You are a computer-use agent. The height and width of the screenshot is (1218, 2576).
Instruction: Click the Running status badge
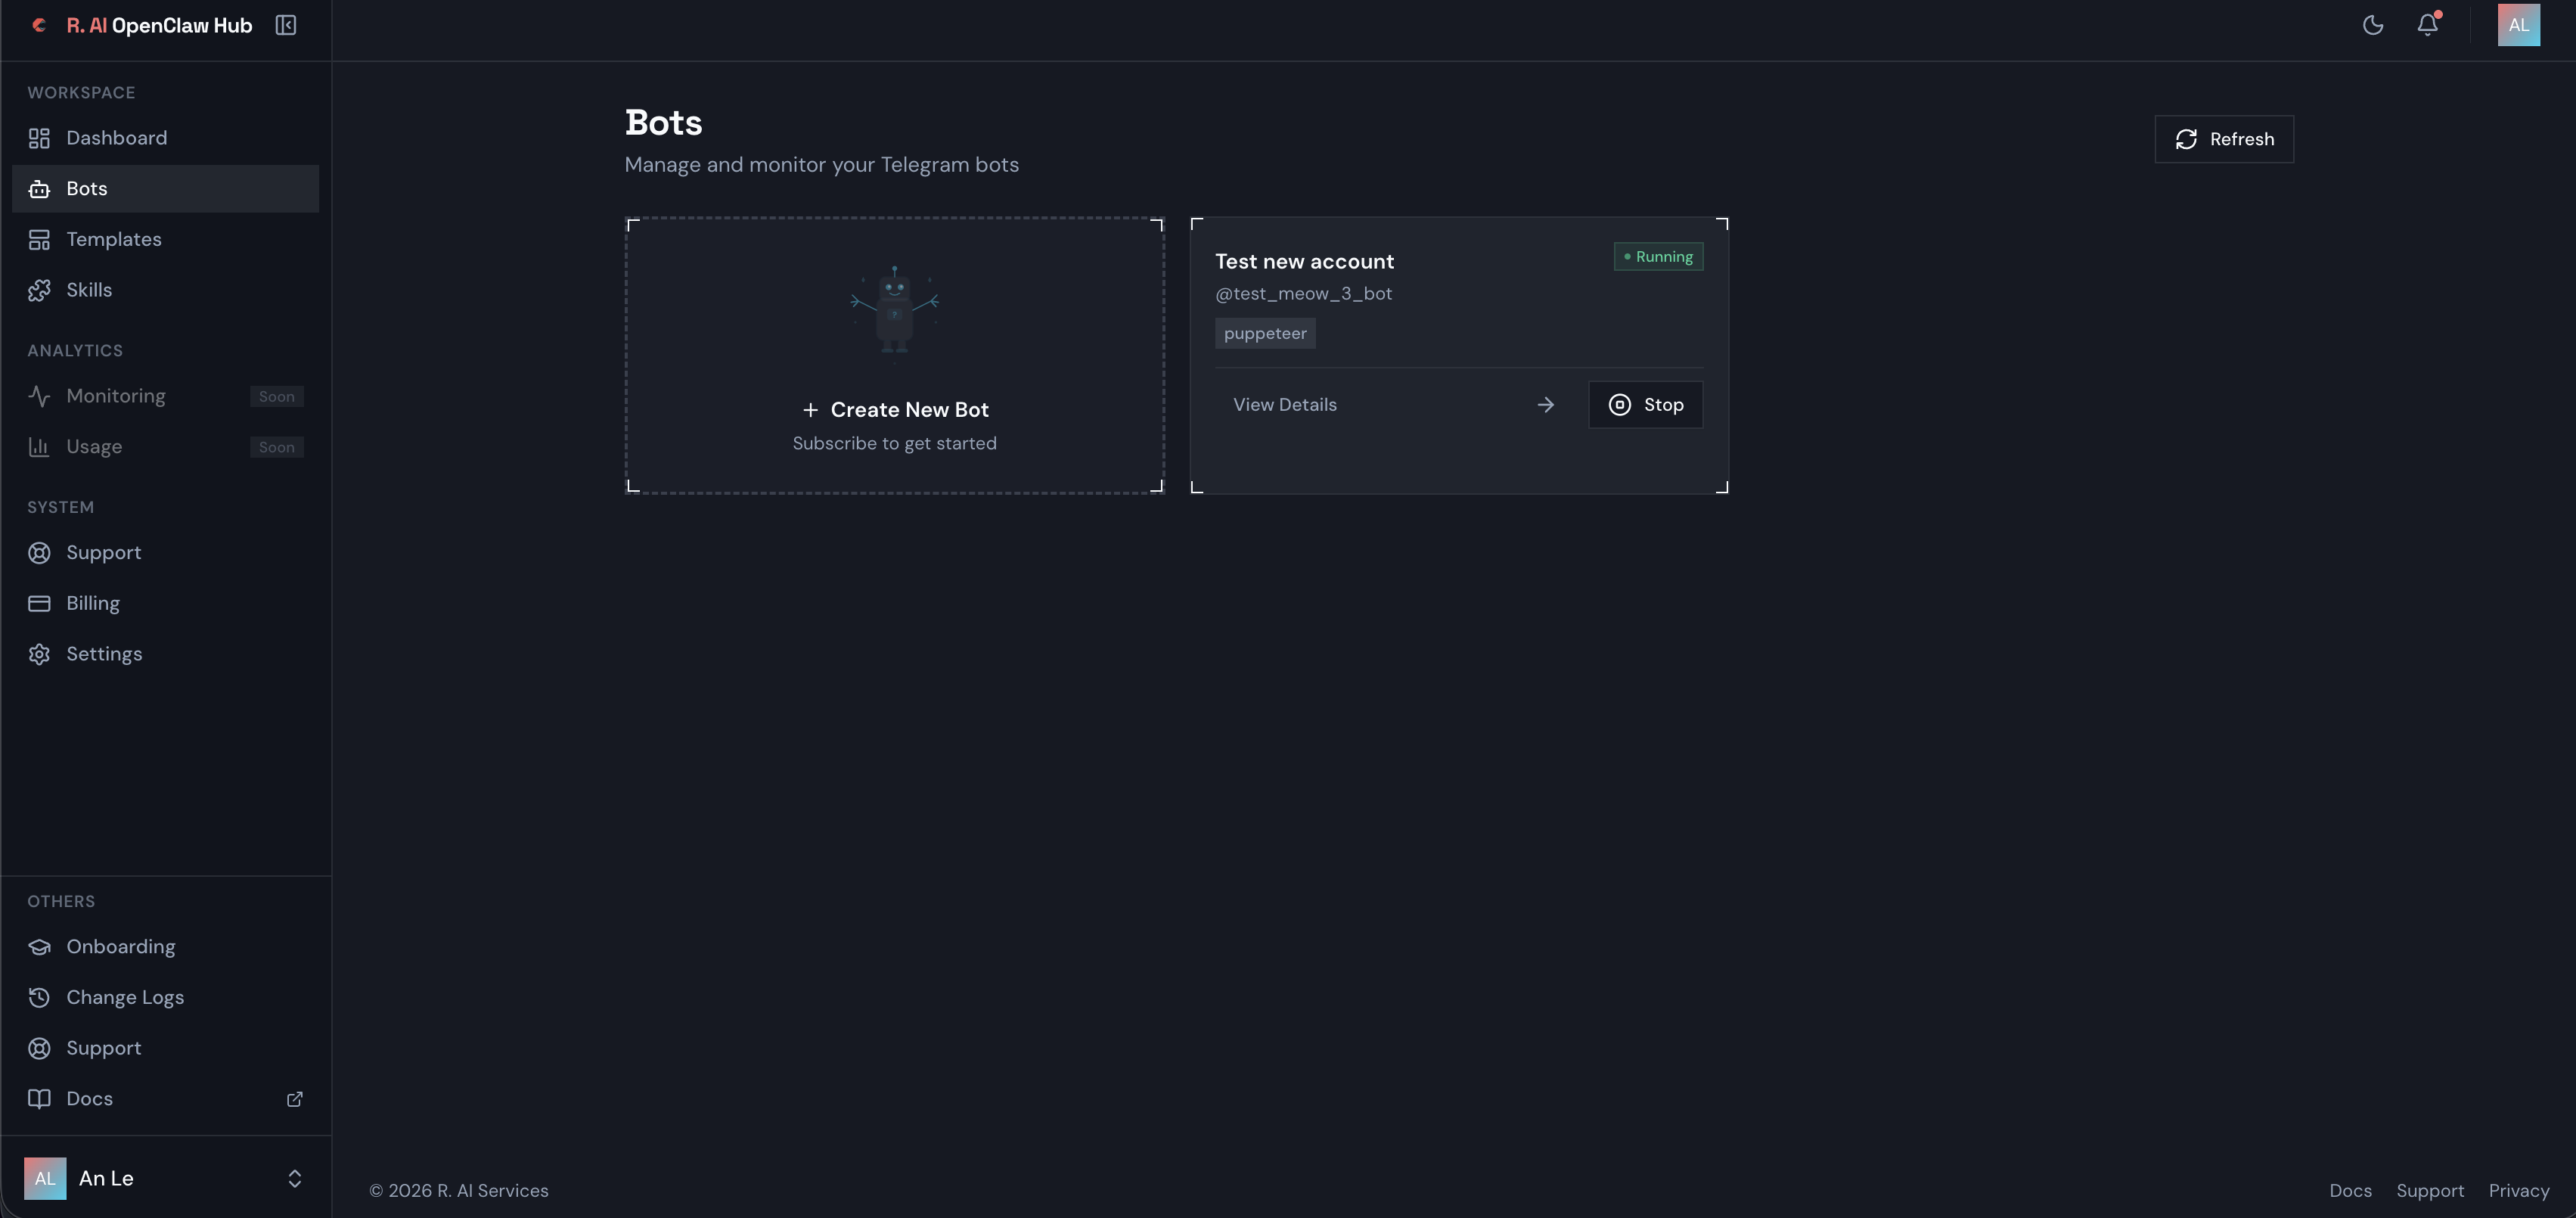pyautogui.click(x=1657, y=256)
